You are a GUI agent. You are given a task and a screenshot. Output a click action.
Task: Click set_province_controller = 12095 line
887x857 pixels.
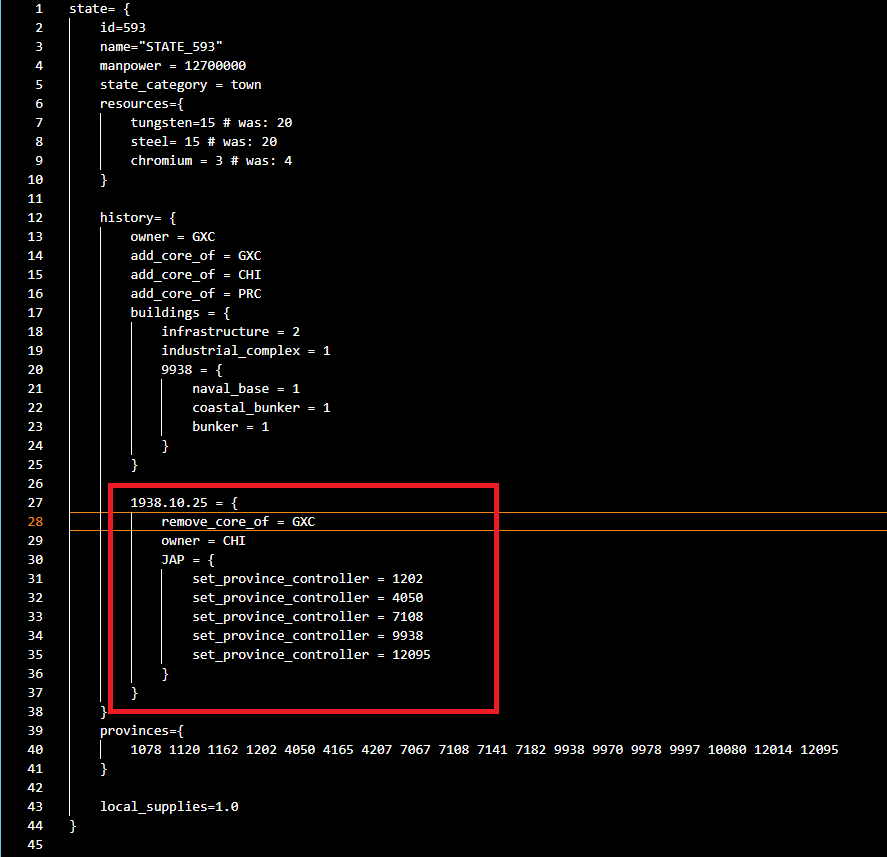(311, 654)
